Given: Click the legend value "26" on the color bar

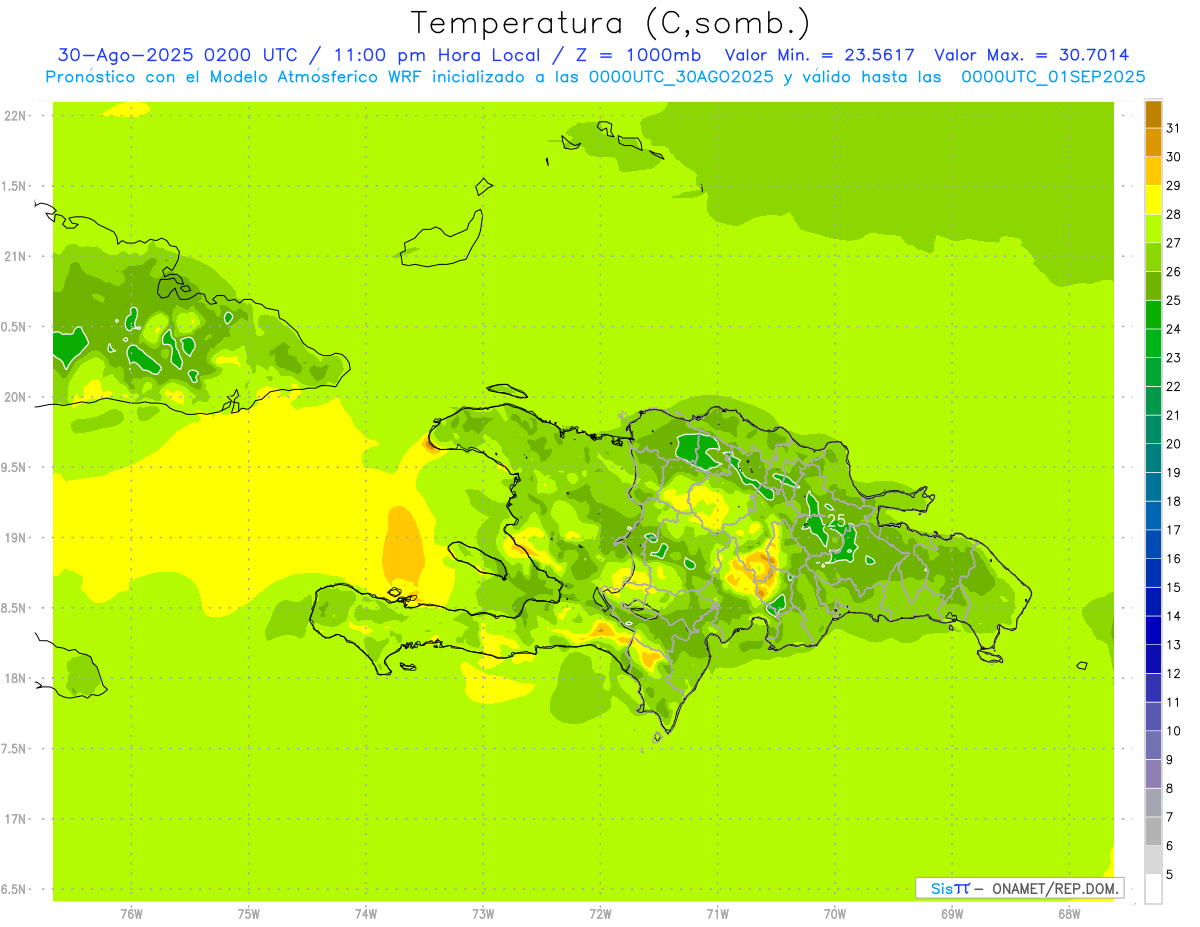Looking at the screenshot, I should point(1174,271).
